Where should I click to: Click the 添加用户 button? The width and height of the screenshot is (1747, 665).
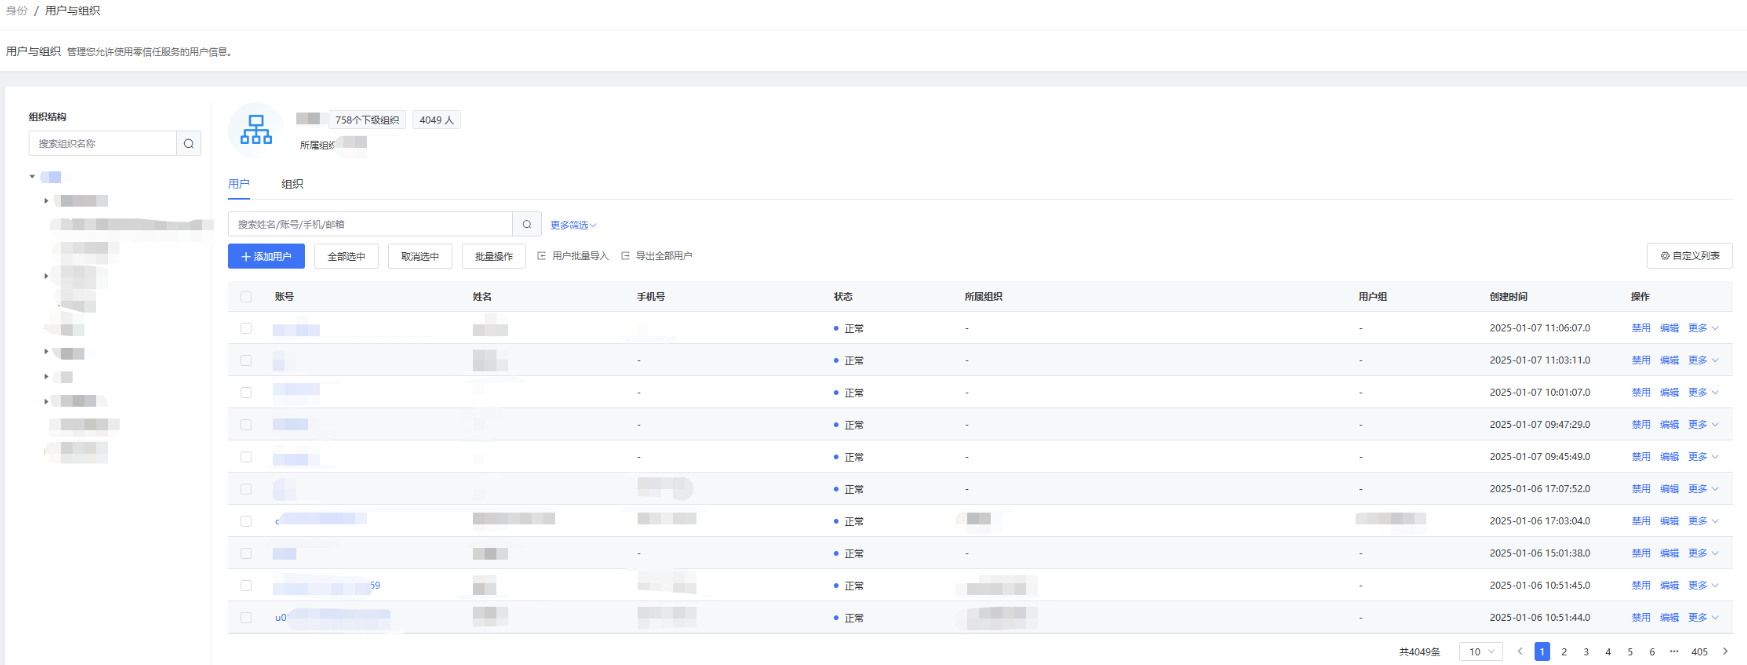point(266,257)
